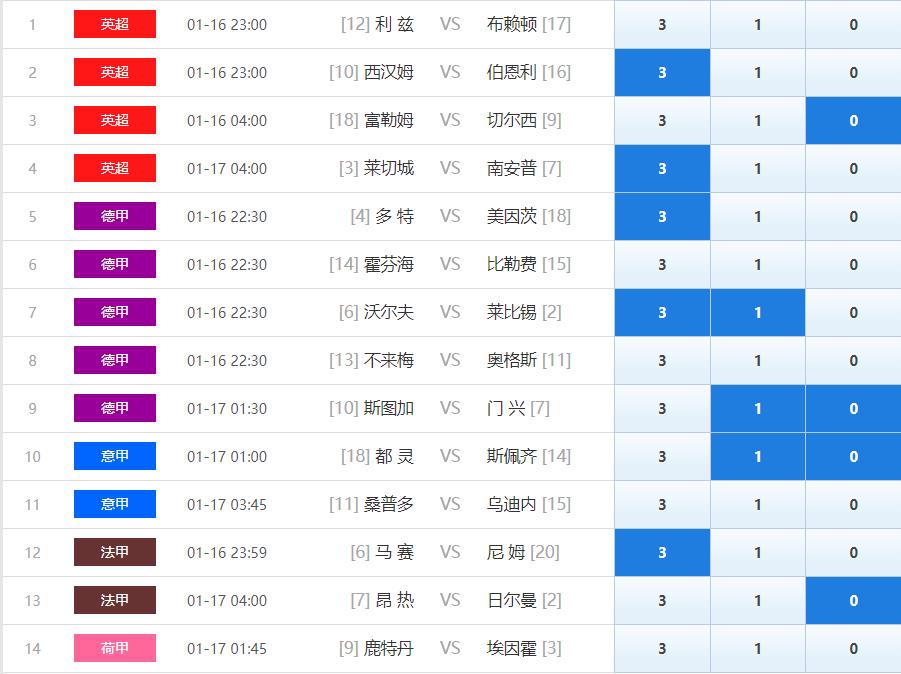Deselect 0 for 都灵 vs 斯佩齐

click(x=853, y=456)
